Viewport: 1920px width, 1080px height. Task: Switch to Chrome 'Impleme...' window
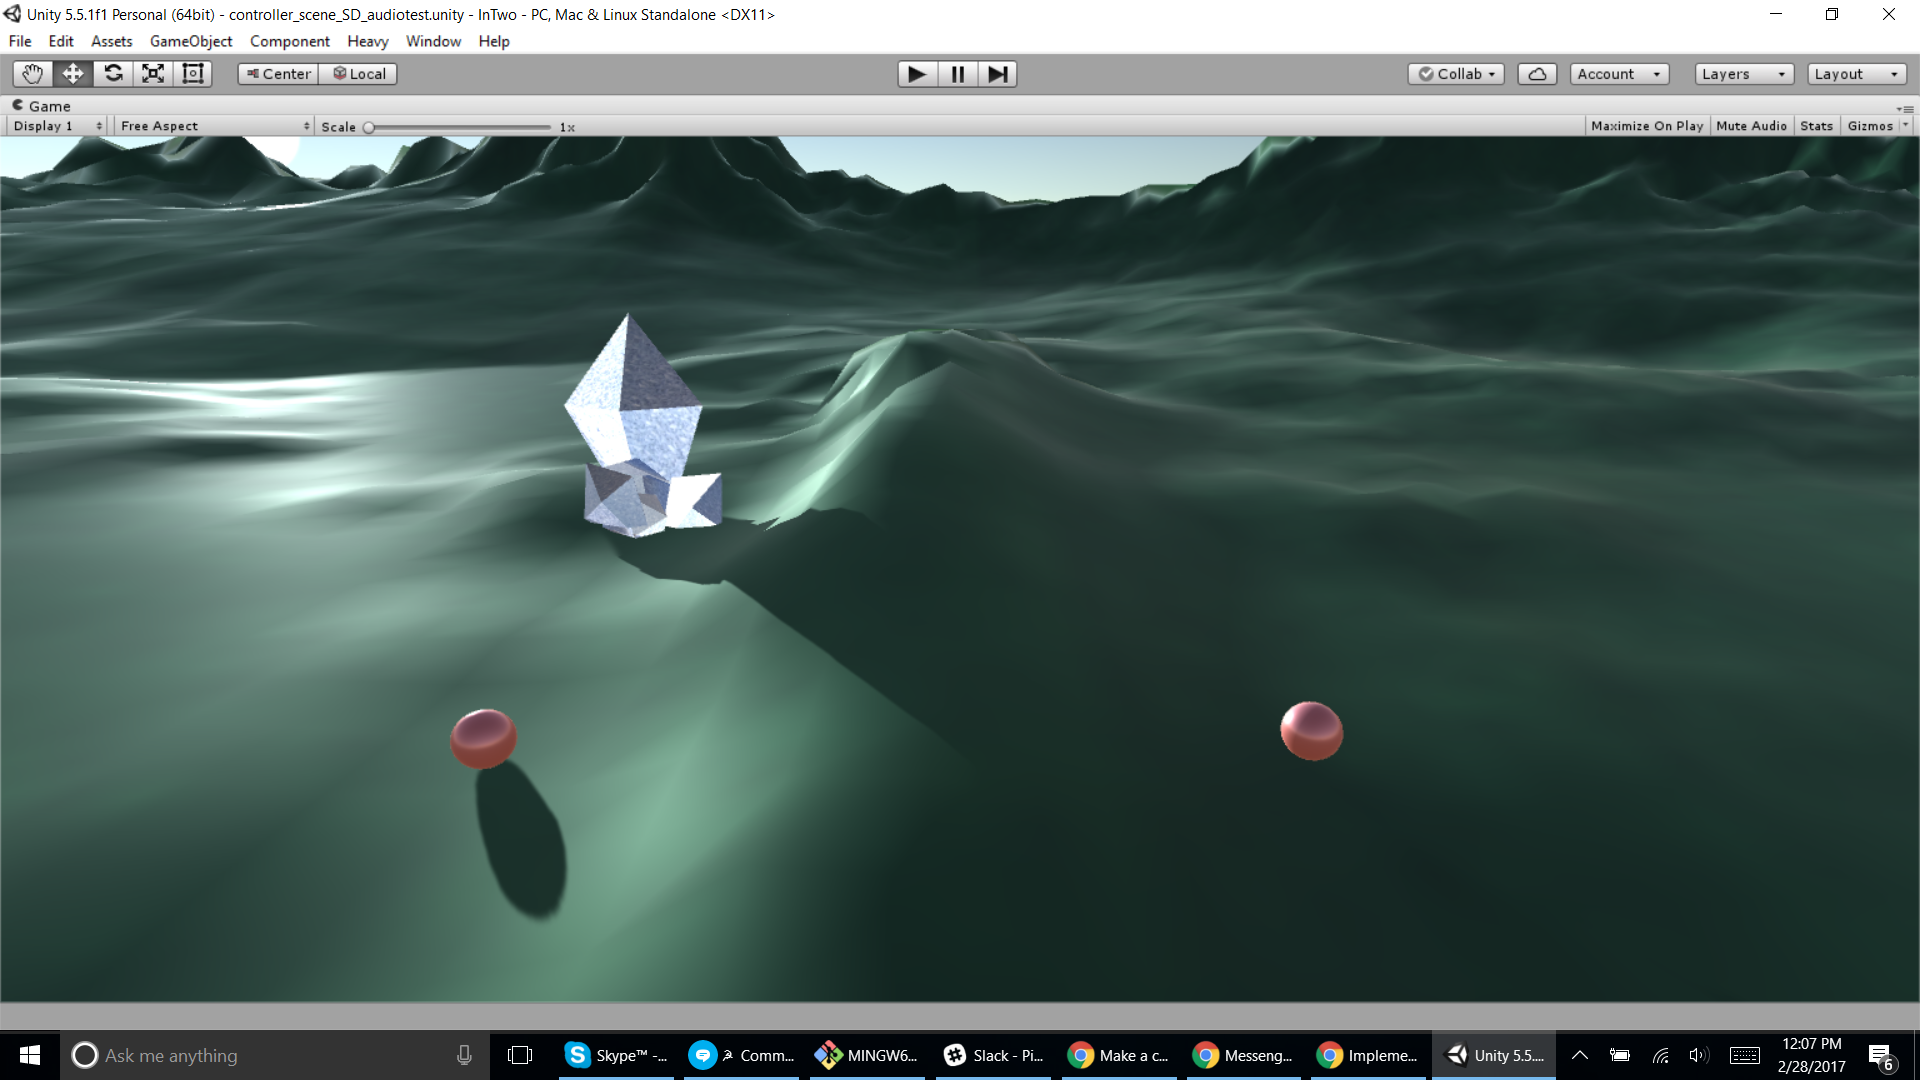1368,1055
